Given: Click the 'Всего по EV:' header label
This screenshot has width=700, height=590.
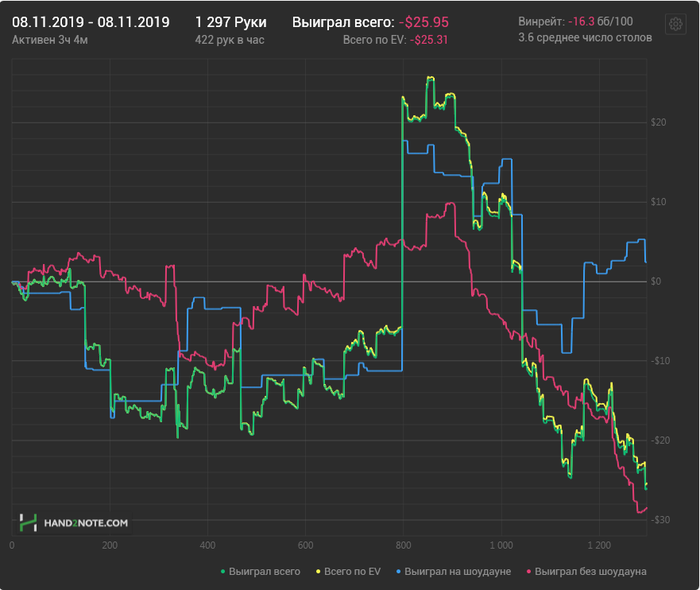Looking at the screenshot, I should pos(375,40).
